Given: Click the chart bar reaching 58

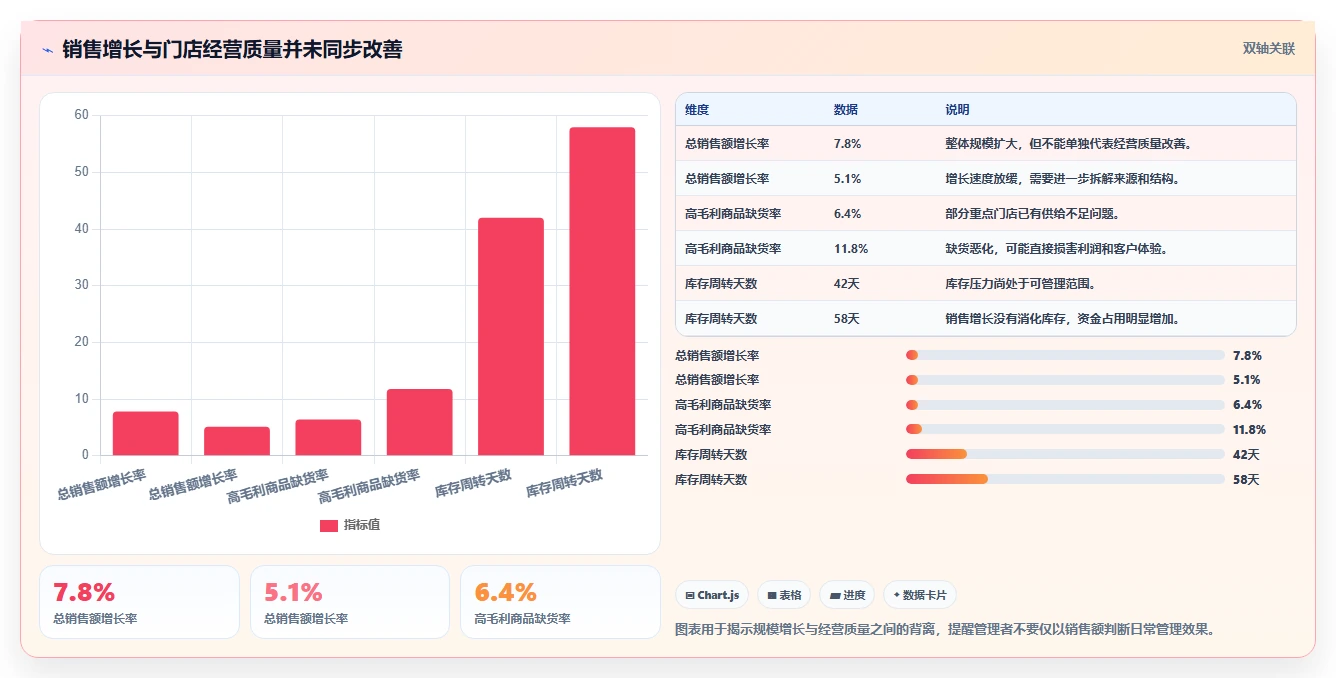Looking at the screenshot, I should (x=602, y=291).
